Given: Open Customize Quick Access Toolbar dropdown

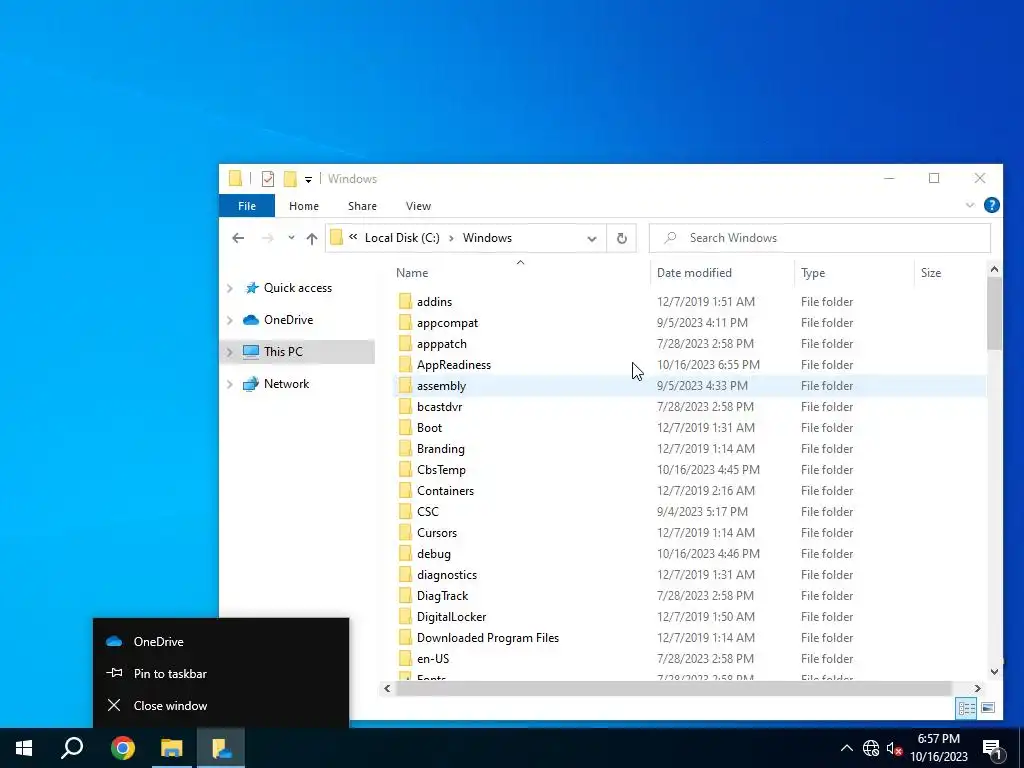Looking at the screenshot, I should tap(308, 179).
